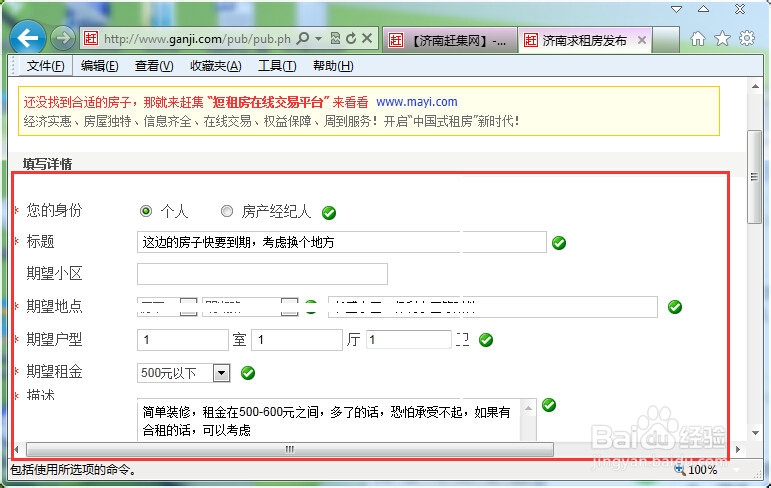Open the 文件(F) menu
The width and height of the screenshot is (771, 488).
[45, 65]
